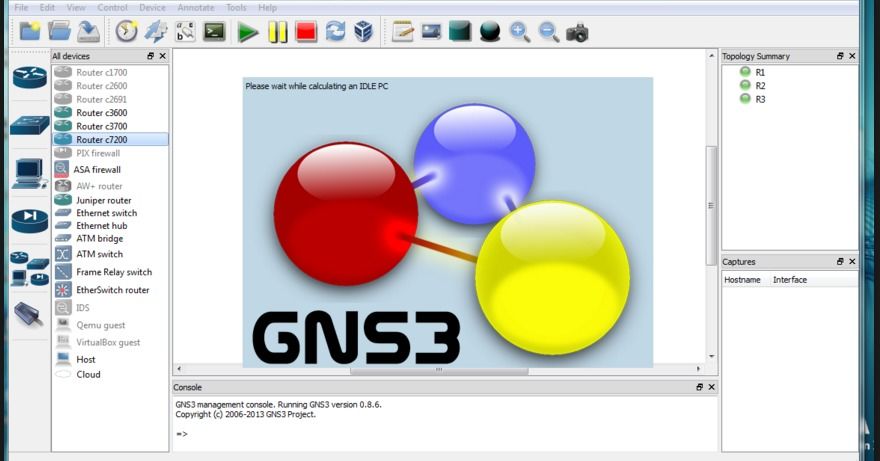Reload all devices with blue arrows icon
This screenshot has height=461, width=880.
(x=335, y=32)
